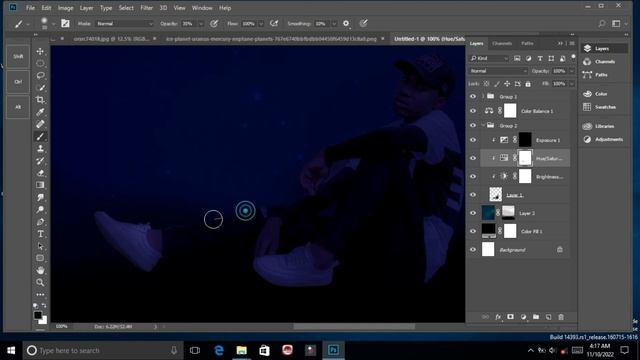Hide the Color Balance 1 layer

[x=473, y=111]
